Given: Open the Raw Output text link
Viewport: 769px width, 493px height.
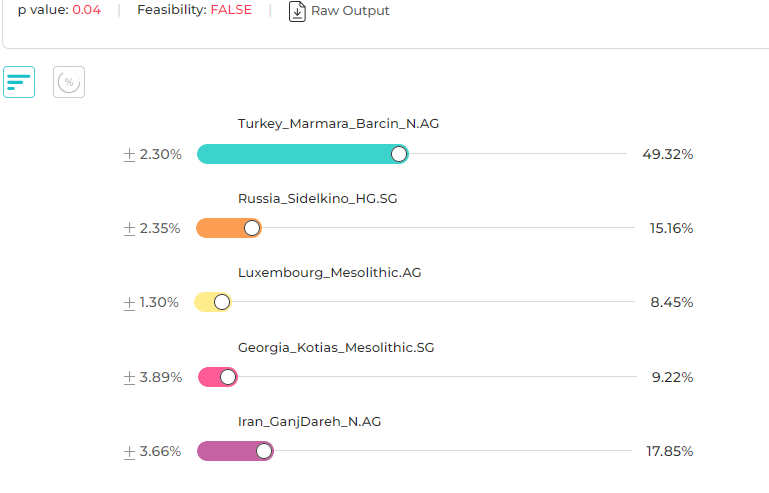Looking at the screenshot, I should click(x=350, y=11).
